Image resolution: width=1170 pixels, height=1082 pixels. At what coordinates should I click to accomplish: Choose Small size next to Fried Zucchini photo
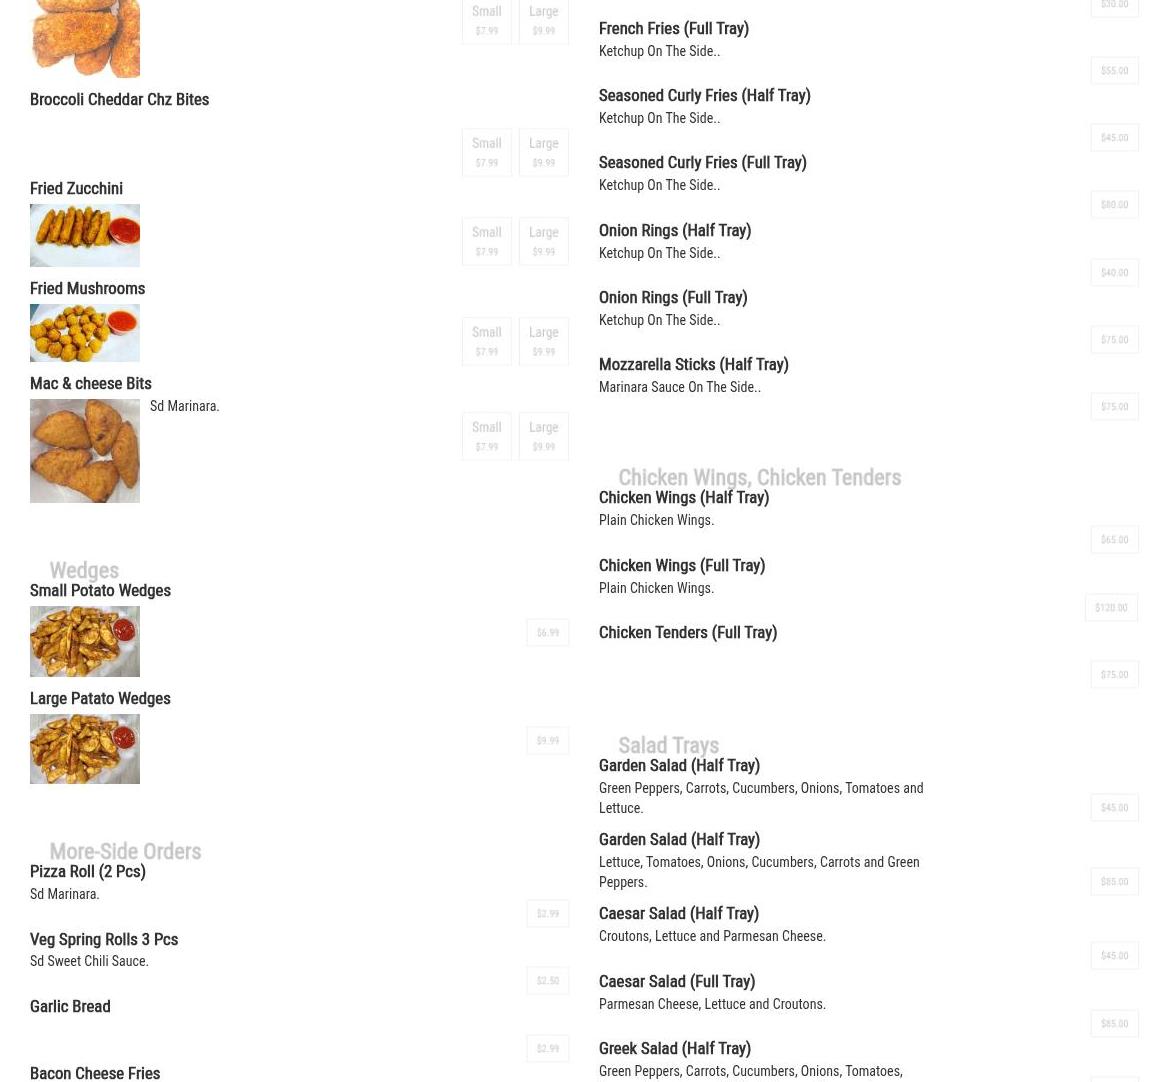point(487,241)
